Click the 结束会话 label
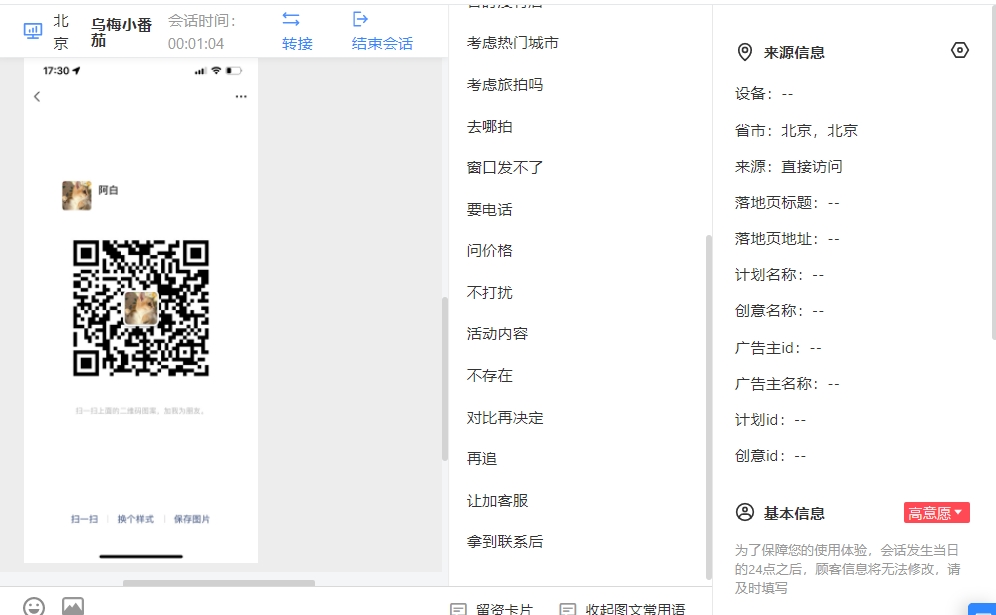Screen dimensions: 996x615 (382, 44)
